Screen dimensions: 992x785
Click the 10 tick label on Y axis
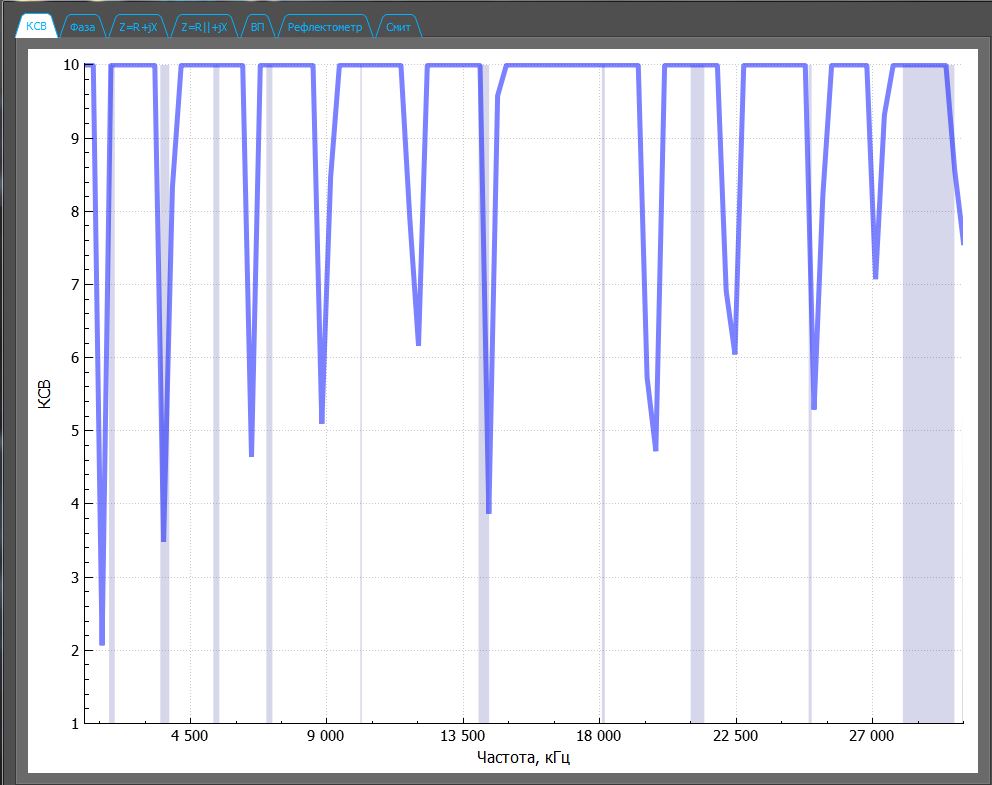71,65
